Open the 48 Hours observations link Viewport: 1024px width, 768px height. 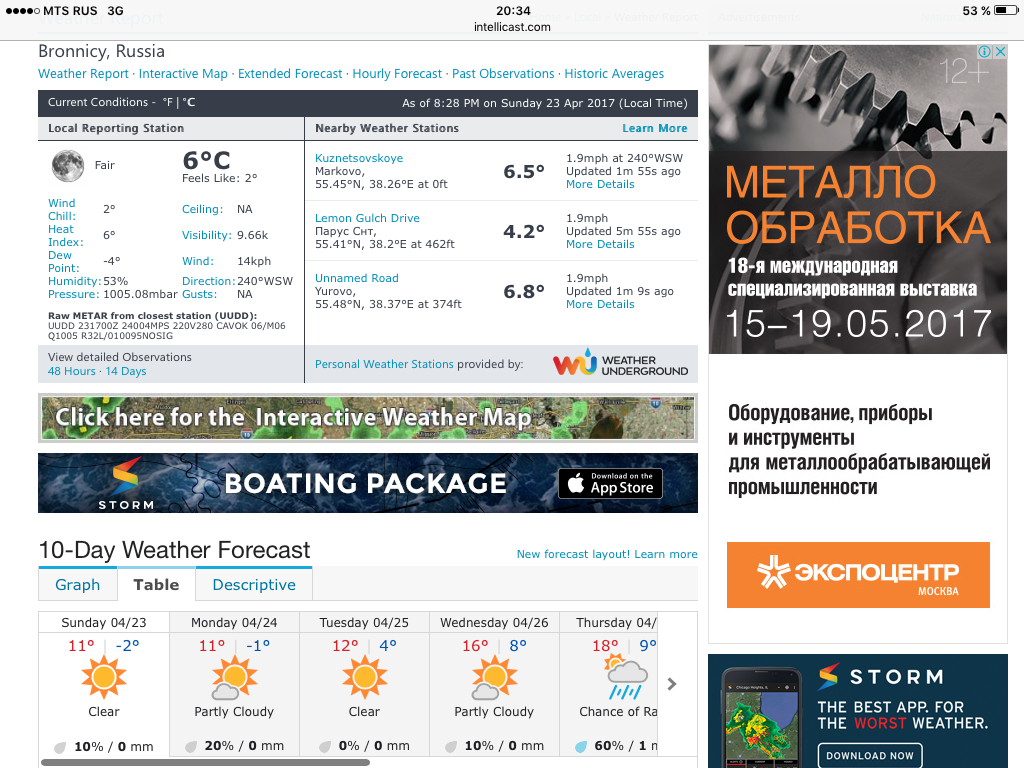[72, 371]
